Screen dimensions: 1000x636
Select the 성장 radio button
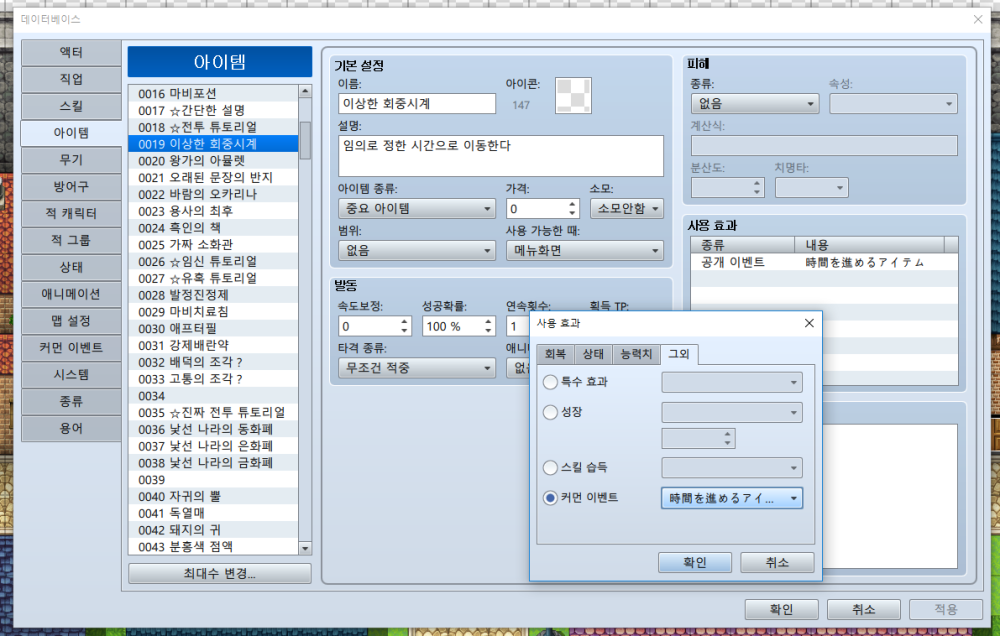(551, 411)
